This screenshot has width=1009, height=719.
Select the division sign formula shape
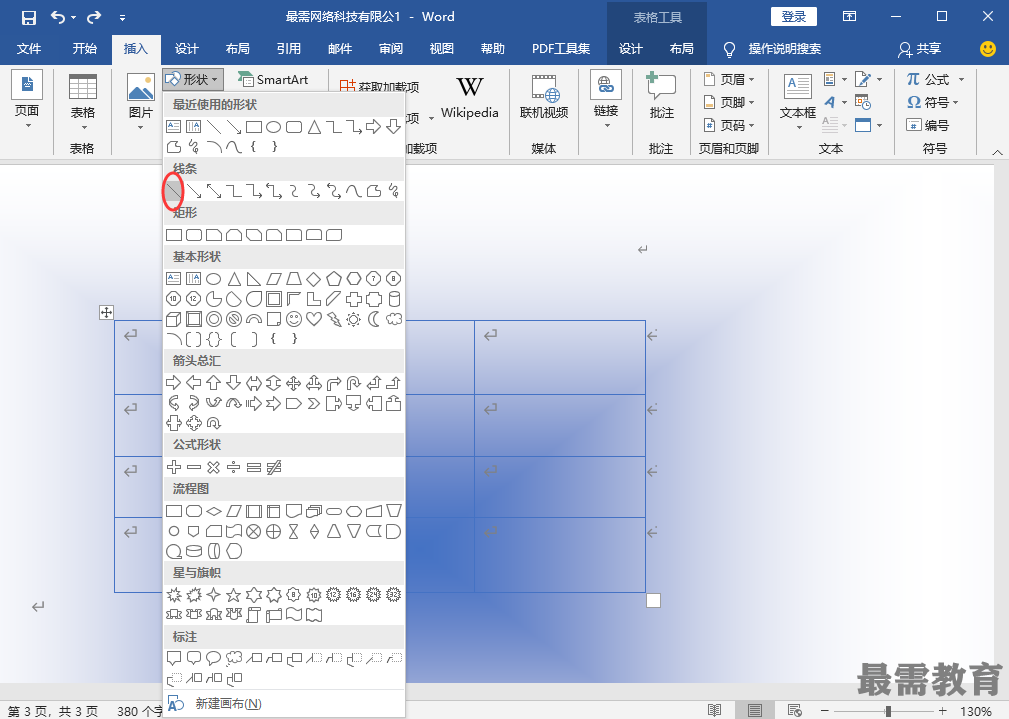click(234, 467)
